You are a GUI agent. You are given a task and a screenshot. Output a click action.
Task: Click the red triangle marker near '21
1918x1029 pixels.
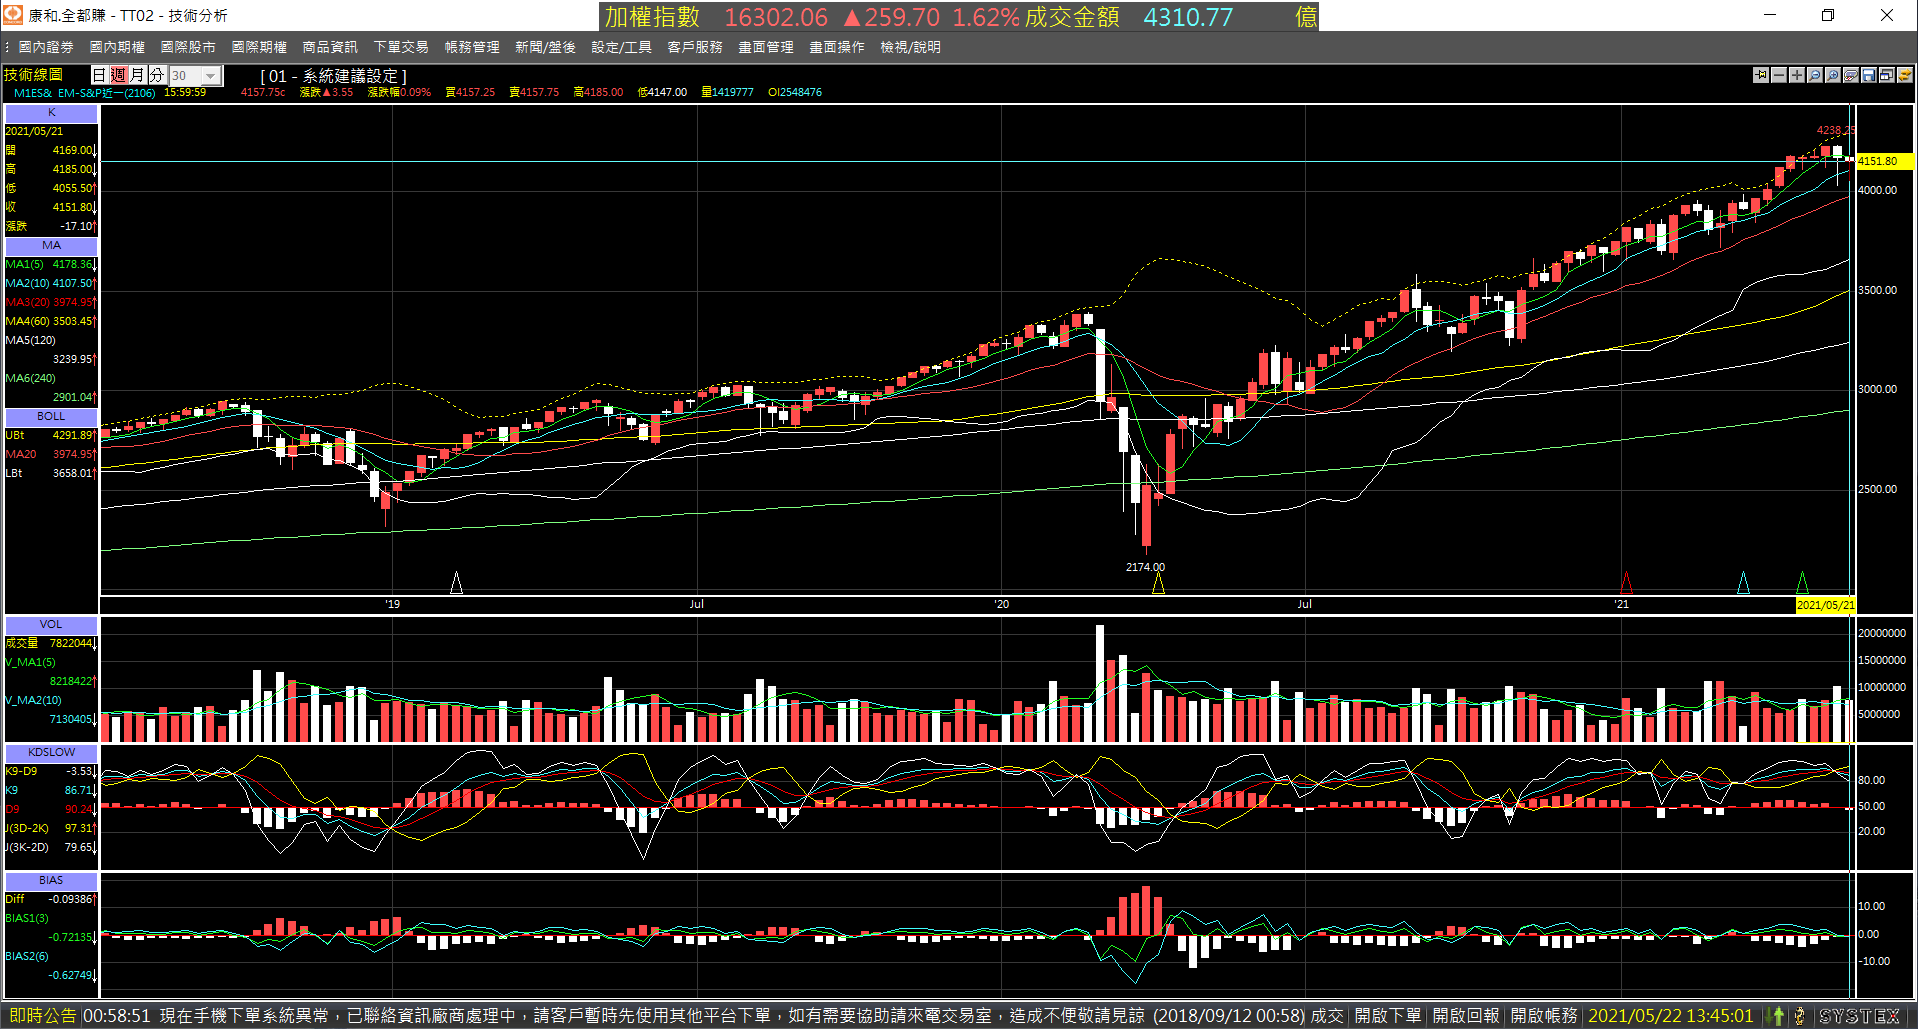click(1626, 582)
